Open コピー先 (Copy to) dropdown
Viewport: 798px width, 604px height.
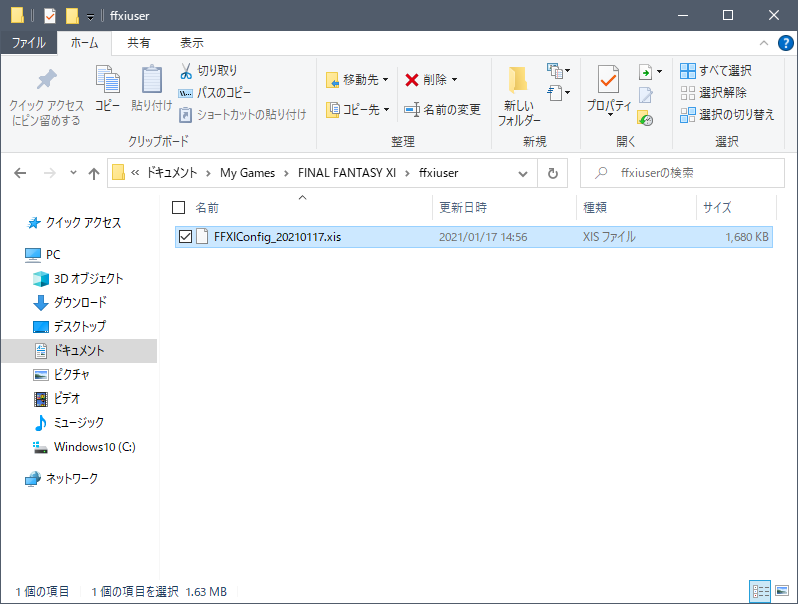pyautogui.click(x=358, y=109)
